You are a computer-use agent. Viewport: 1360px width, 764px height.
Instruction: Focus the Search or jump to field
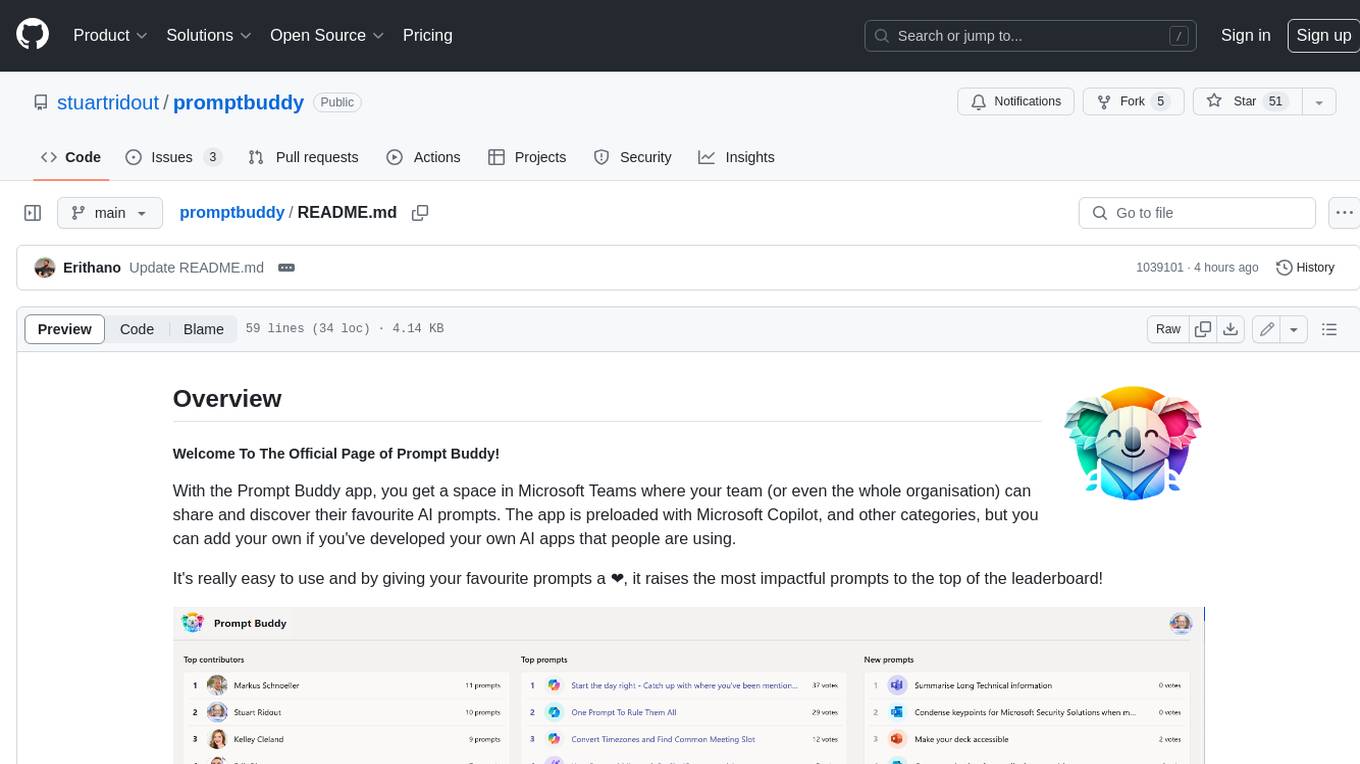(x=1031, y=36)
